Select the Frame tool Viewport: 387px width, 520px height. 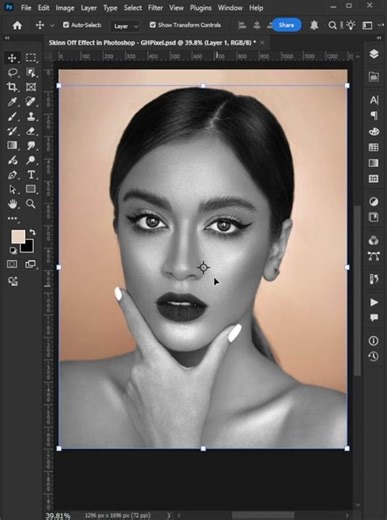[31, 87]
